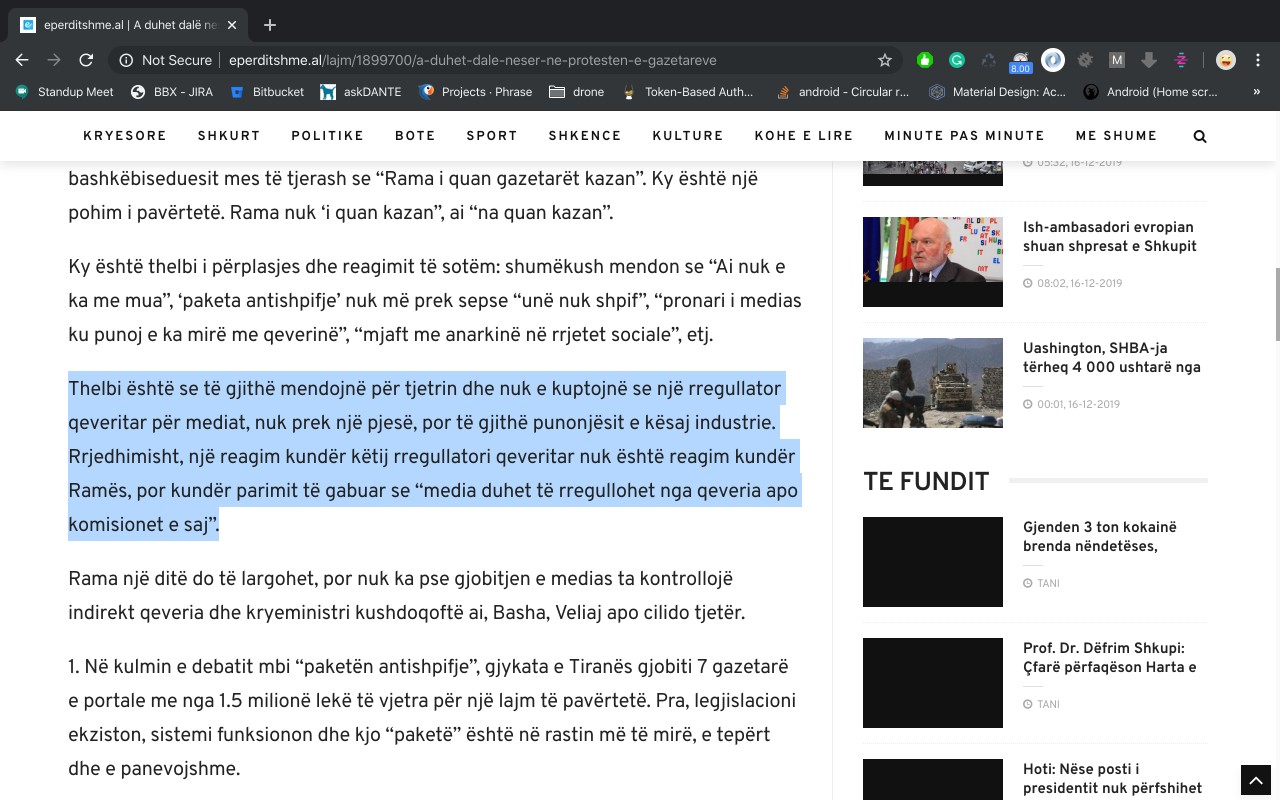This screenshot has width=1280, height=800.
Task: Open the Gjenden 3 ton kokainë thumbnail
Action: point(933,562)
